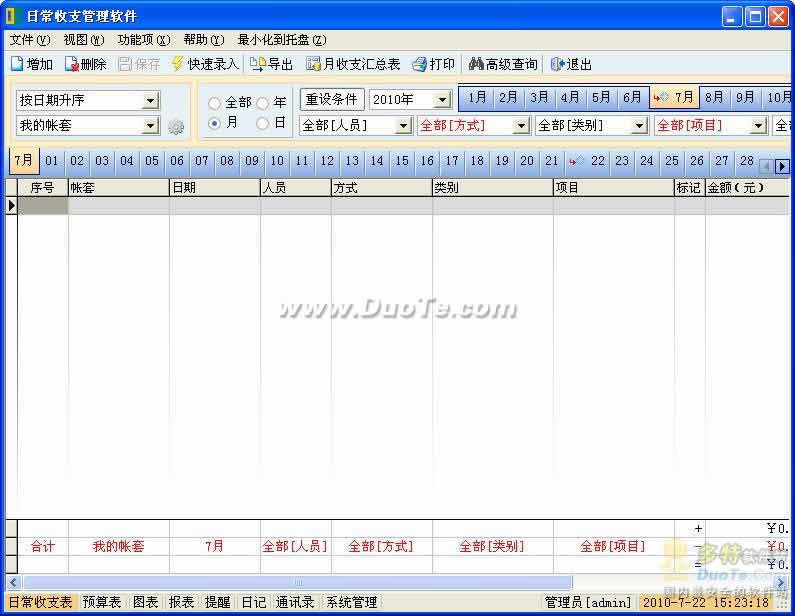Expand the 按日期升序 sort dropdown
795x616 pixels.
click(150, 100)
